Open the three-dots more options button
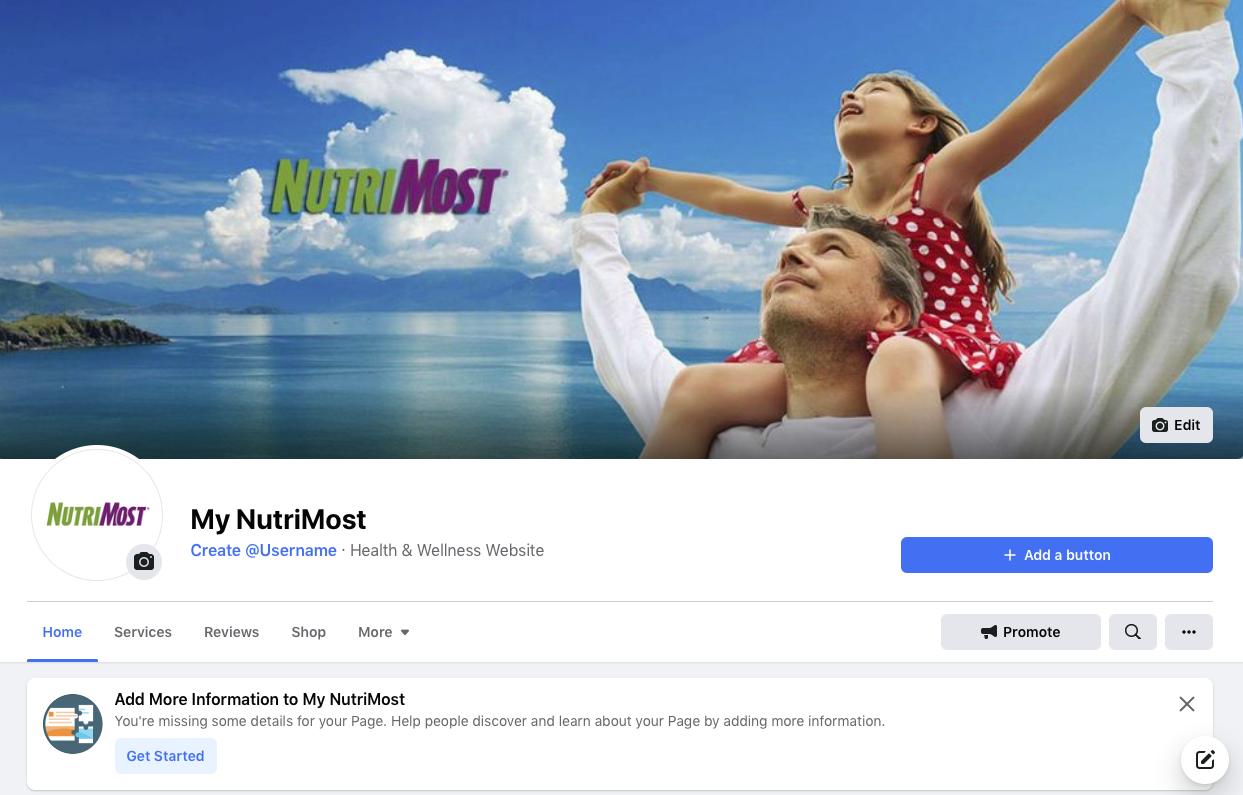 (1189, 632)
